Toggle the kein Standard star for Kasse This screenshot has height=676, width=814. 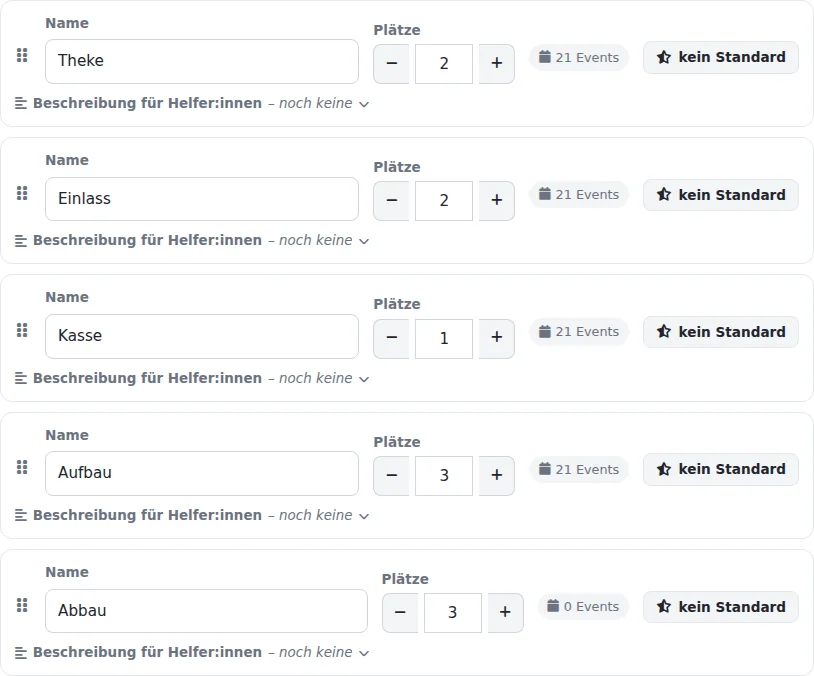coord(721,332)
